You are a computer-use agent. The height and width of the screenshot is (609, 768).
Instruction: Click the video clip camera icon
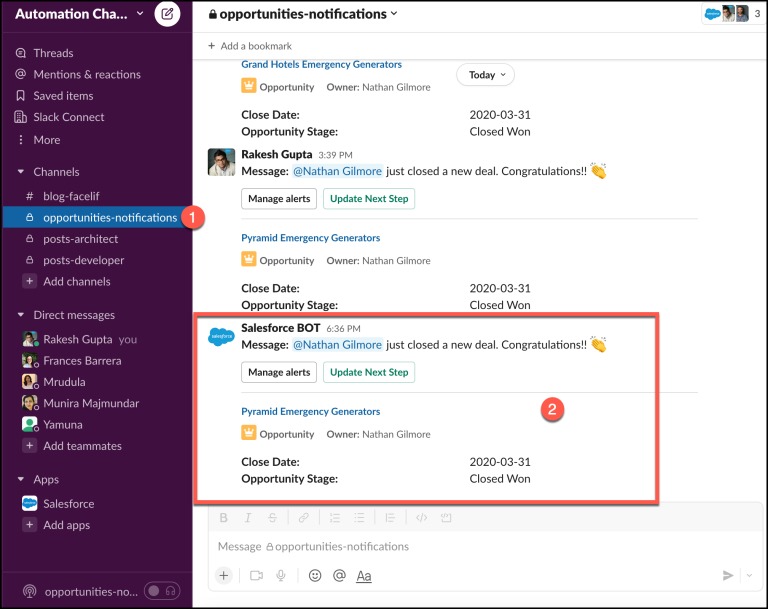pos(257,576)
